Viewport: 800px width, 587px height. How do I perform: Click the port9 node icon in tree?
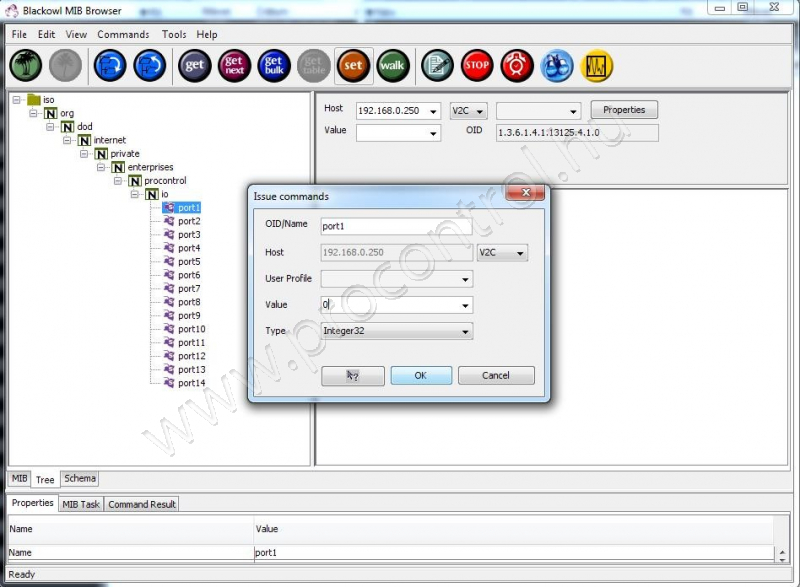(169, 316)
